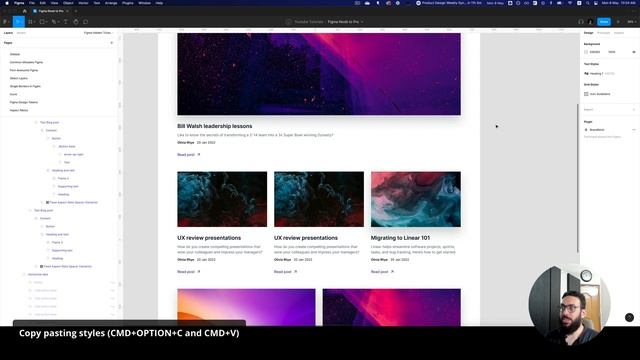Open the Figma Noob to Pro file tab
640x360 pixels.
coord(51,11)
